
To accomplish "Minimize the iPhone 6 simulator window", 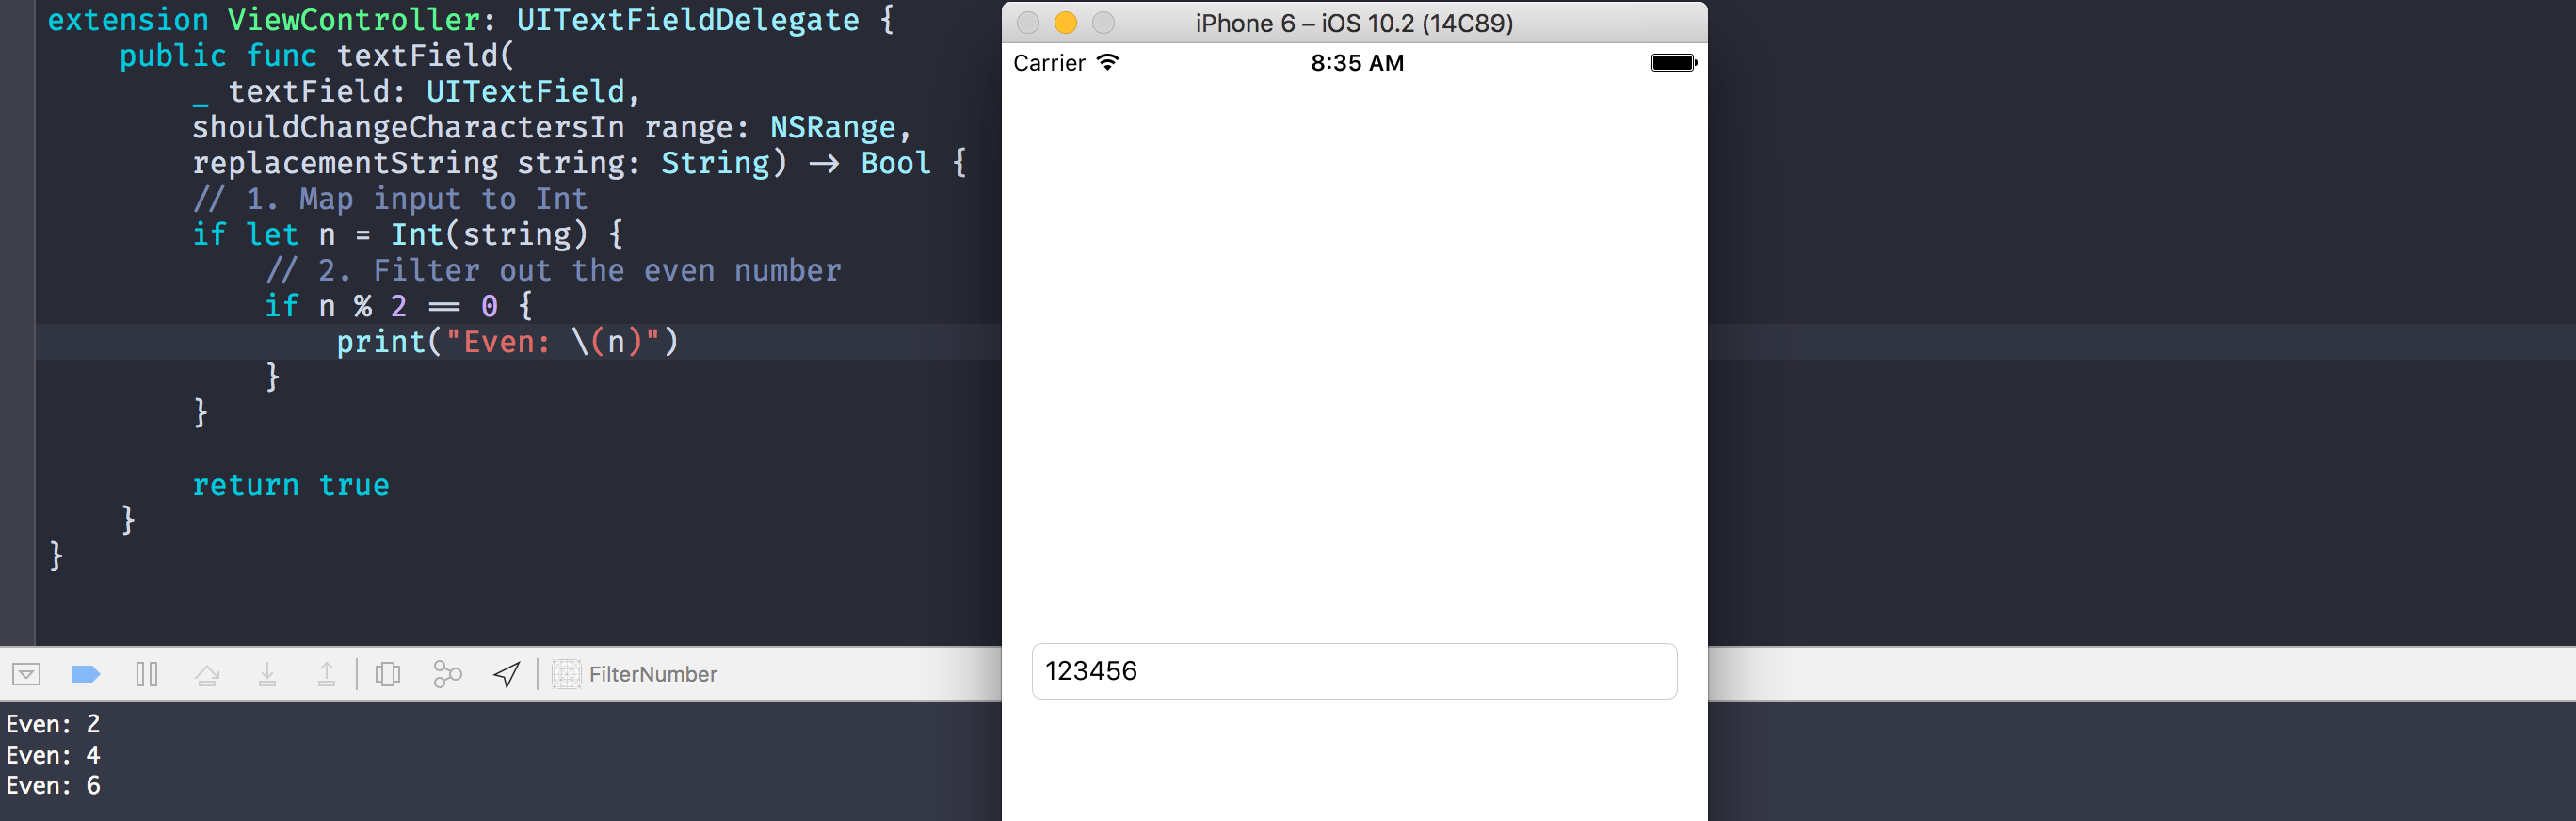I will click(x=1065, y=23).
